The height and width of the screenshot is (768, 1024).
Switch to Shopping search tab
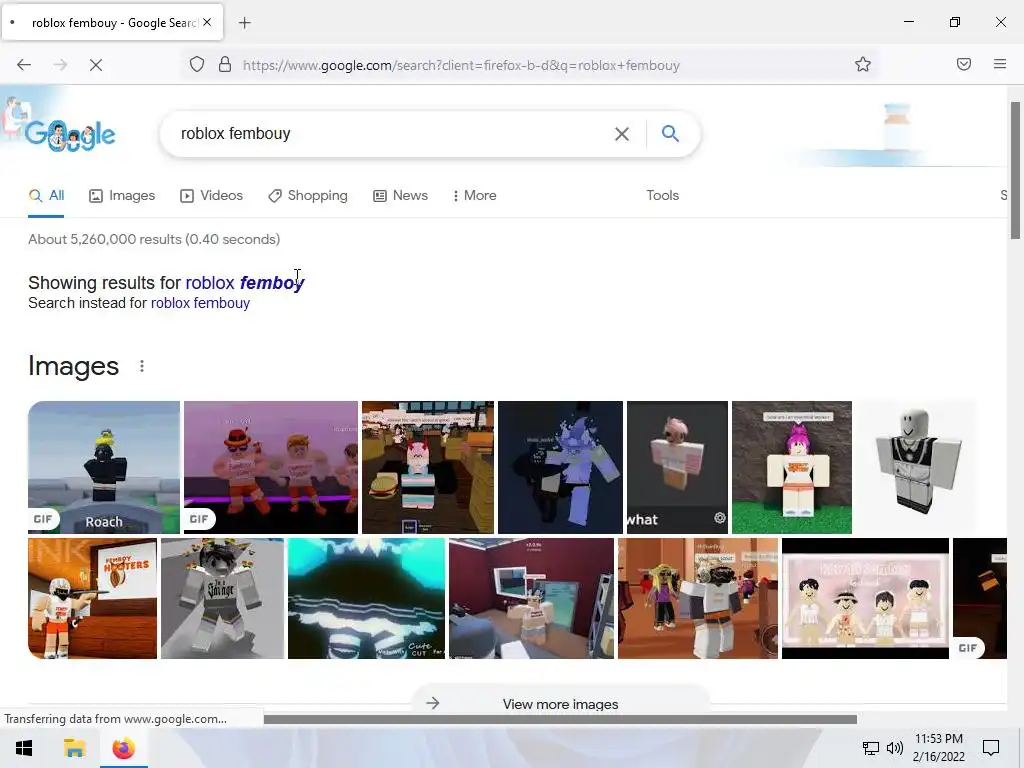coord(308,195)
